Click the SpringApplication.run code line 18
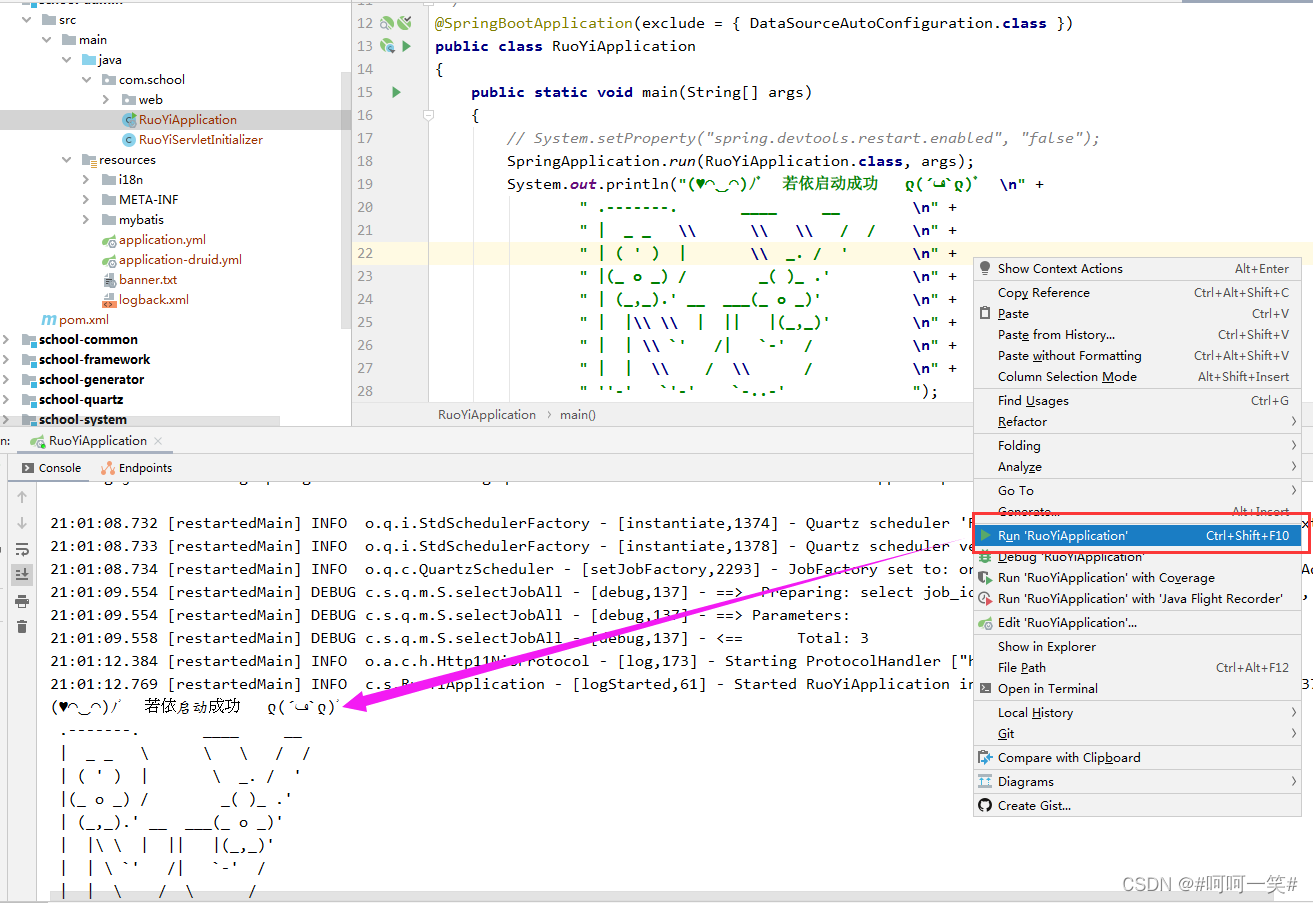The width and height of the screenshot is (1313, 903). (740, 161)
